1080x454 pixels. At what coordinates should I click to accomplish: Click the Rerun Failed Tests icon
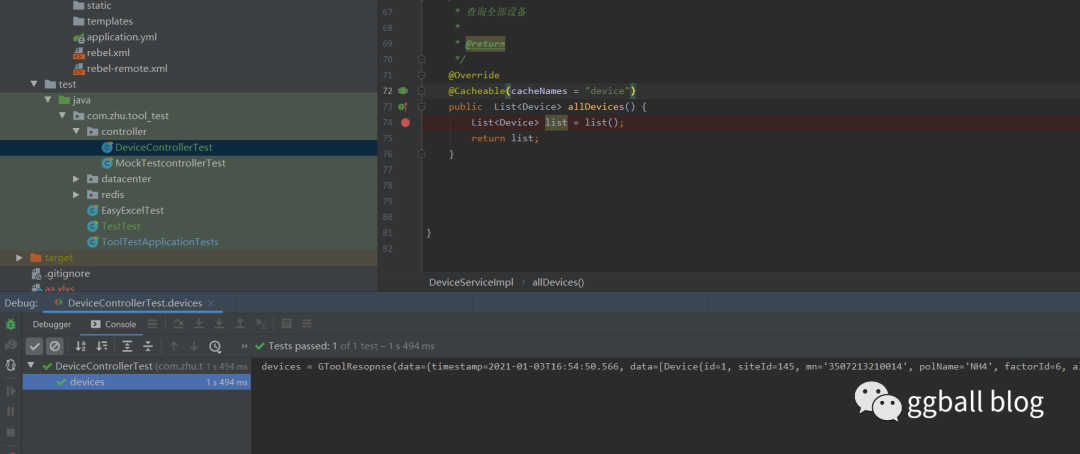tap(10, 344)
